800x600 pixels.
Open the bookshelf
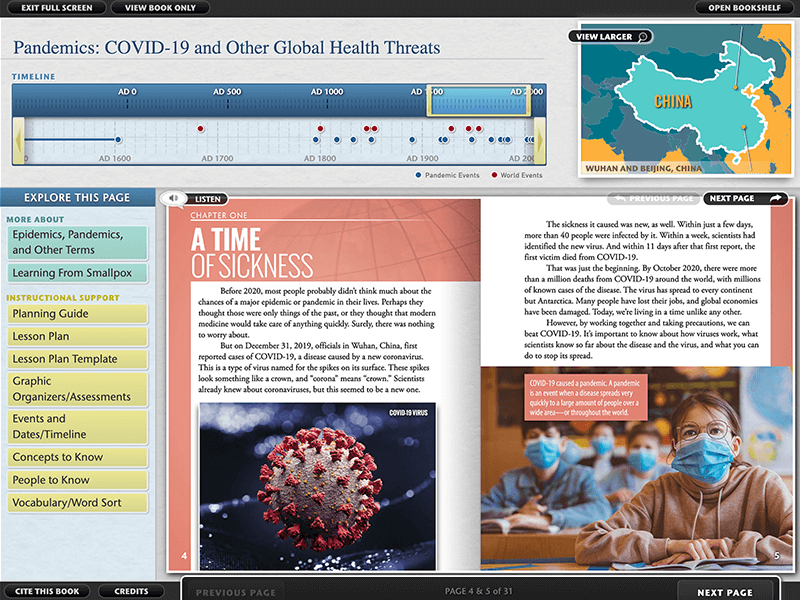click(744, 8)
